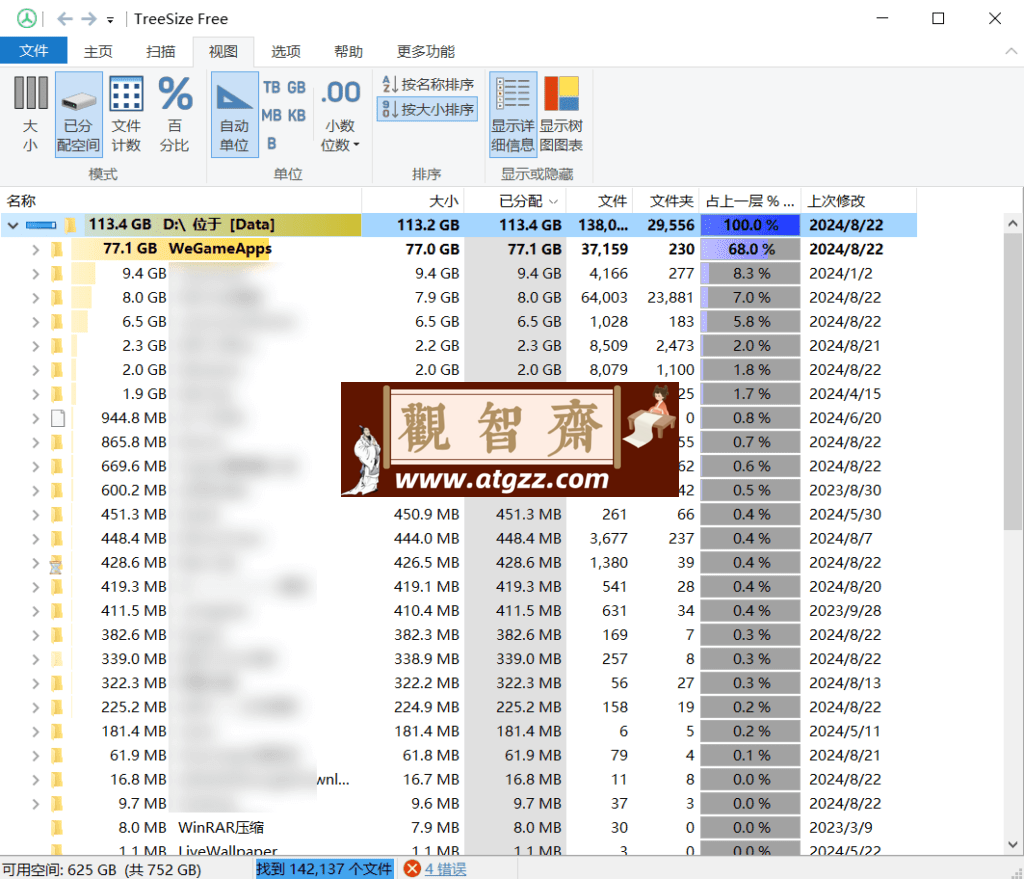Expand the 944.8 MB file row
The image size is (1024, 879).
tap(35, 418)
